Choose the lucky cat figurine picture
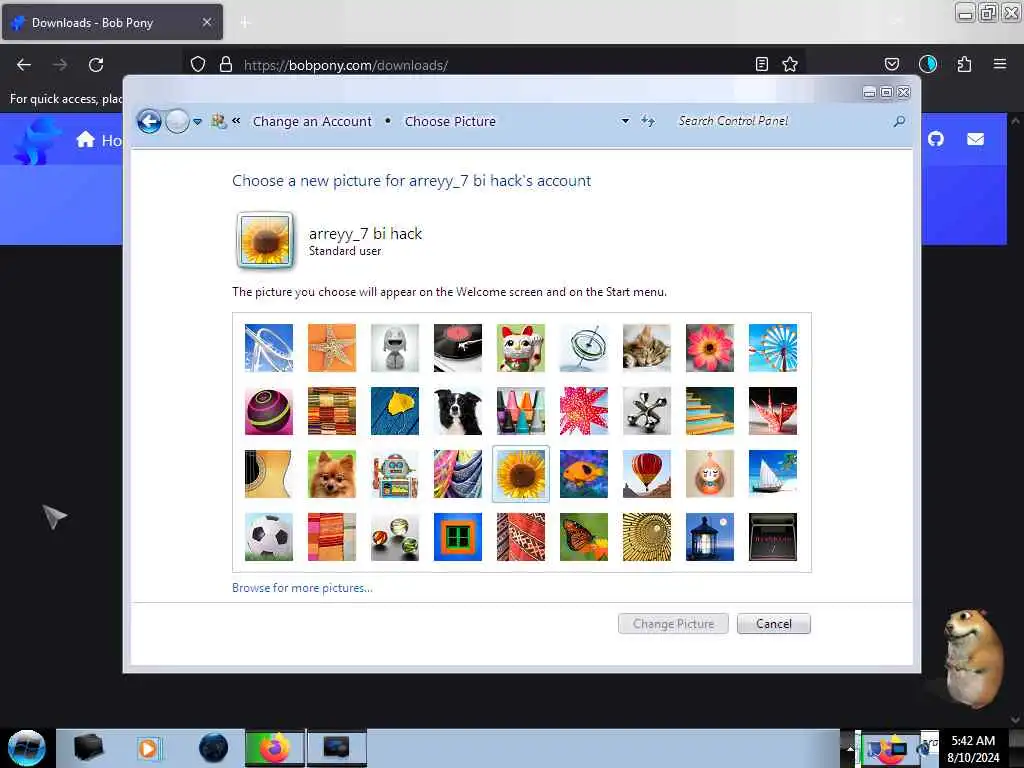The width and height of the screenshot is (1024, 768). [520, 348]
